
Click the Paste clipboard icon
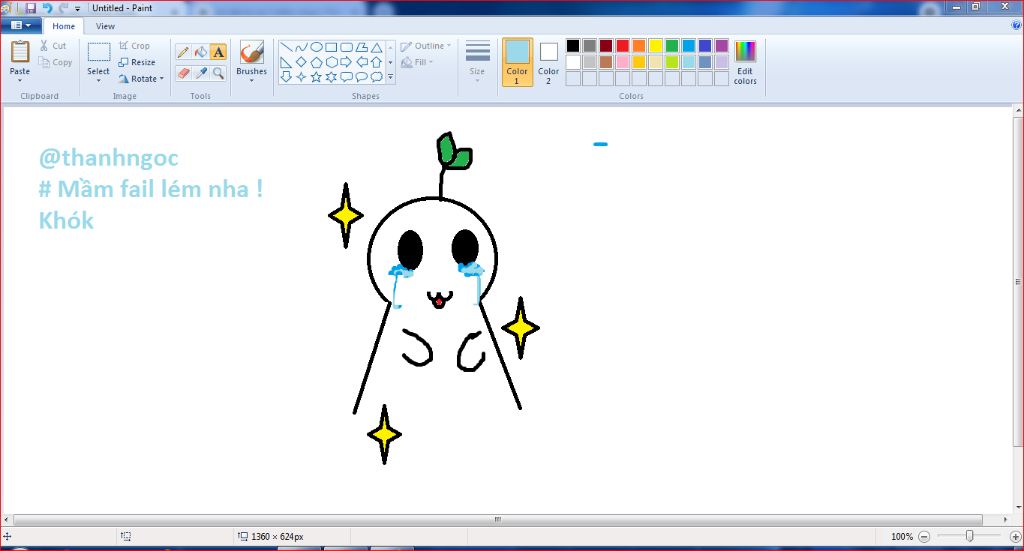tap(20, 52)
